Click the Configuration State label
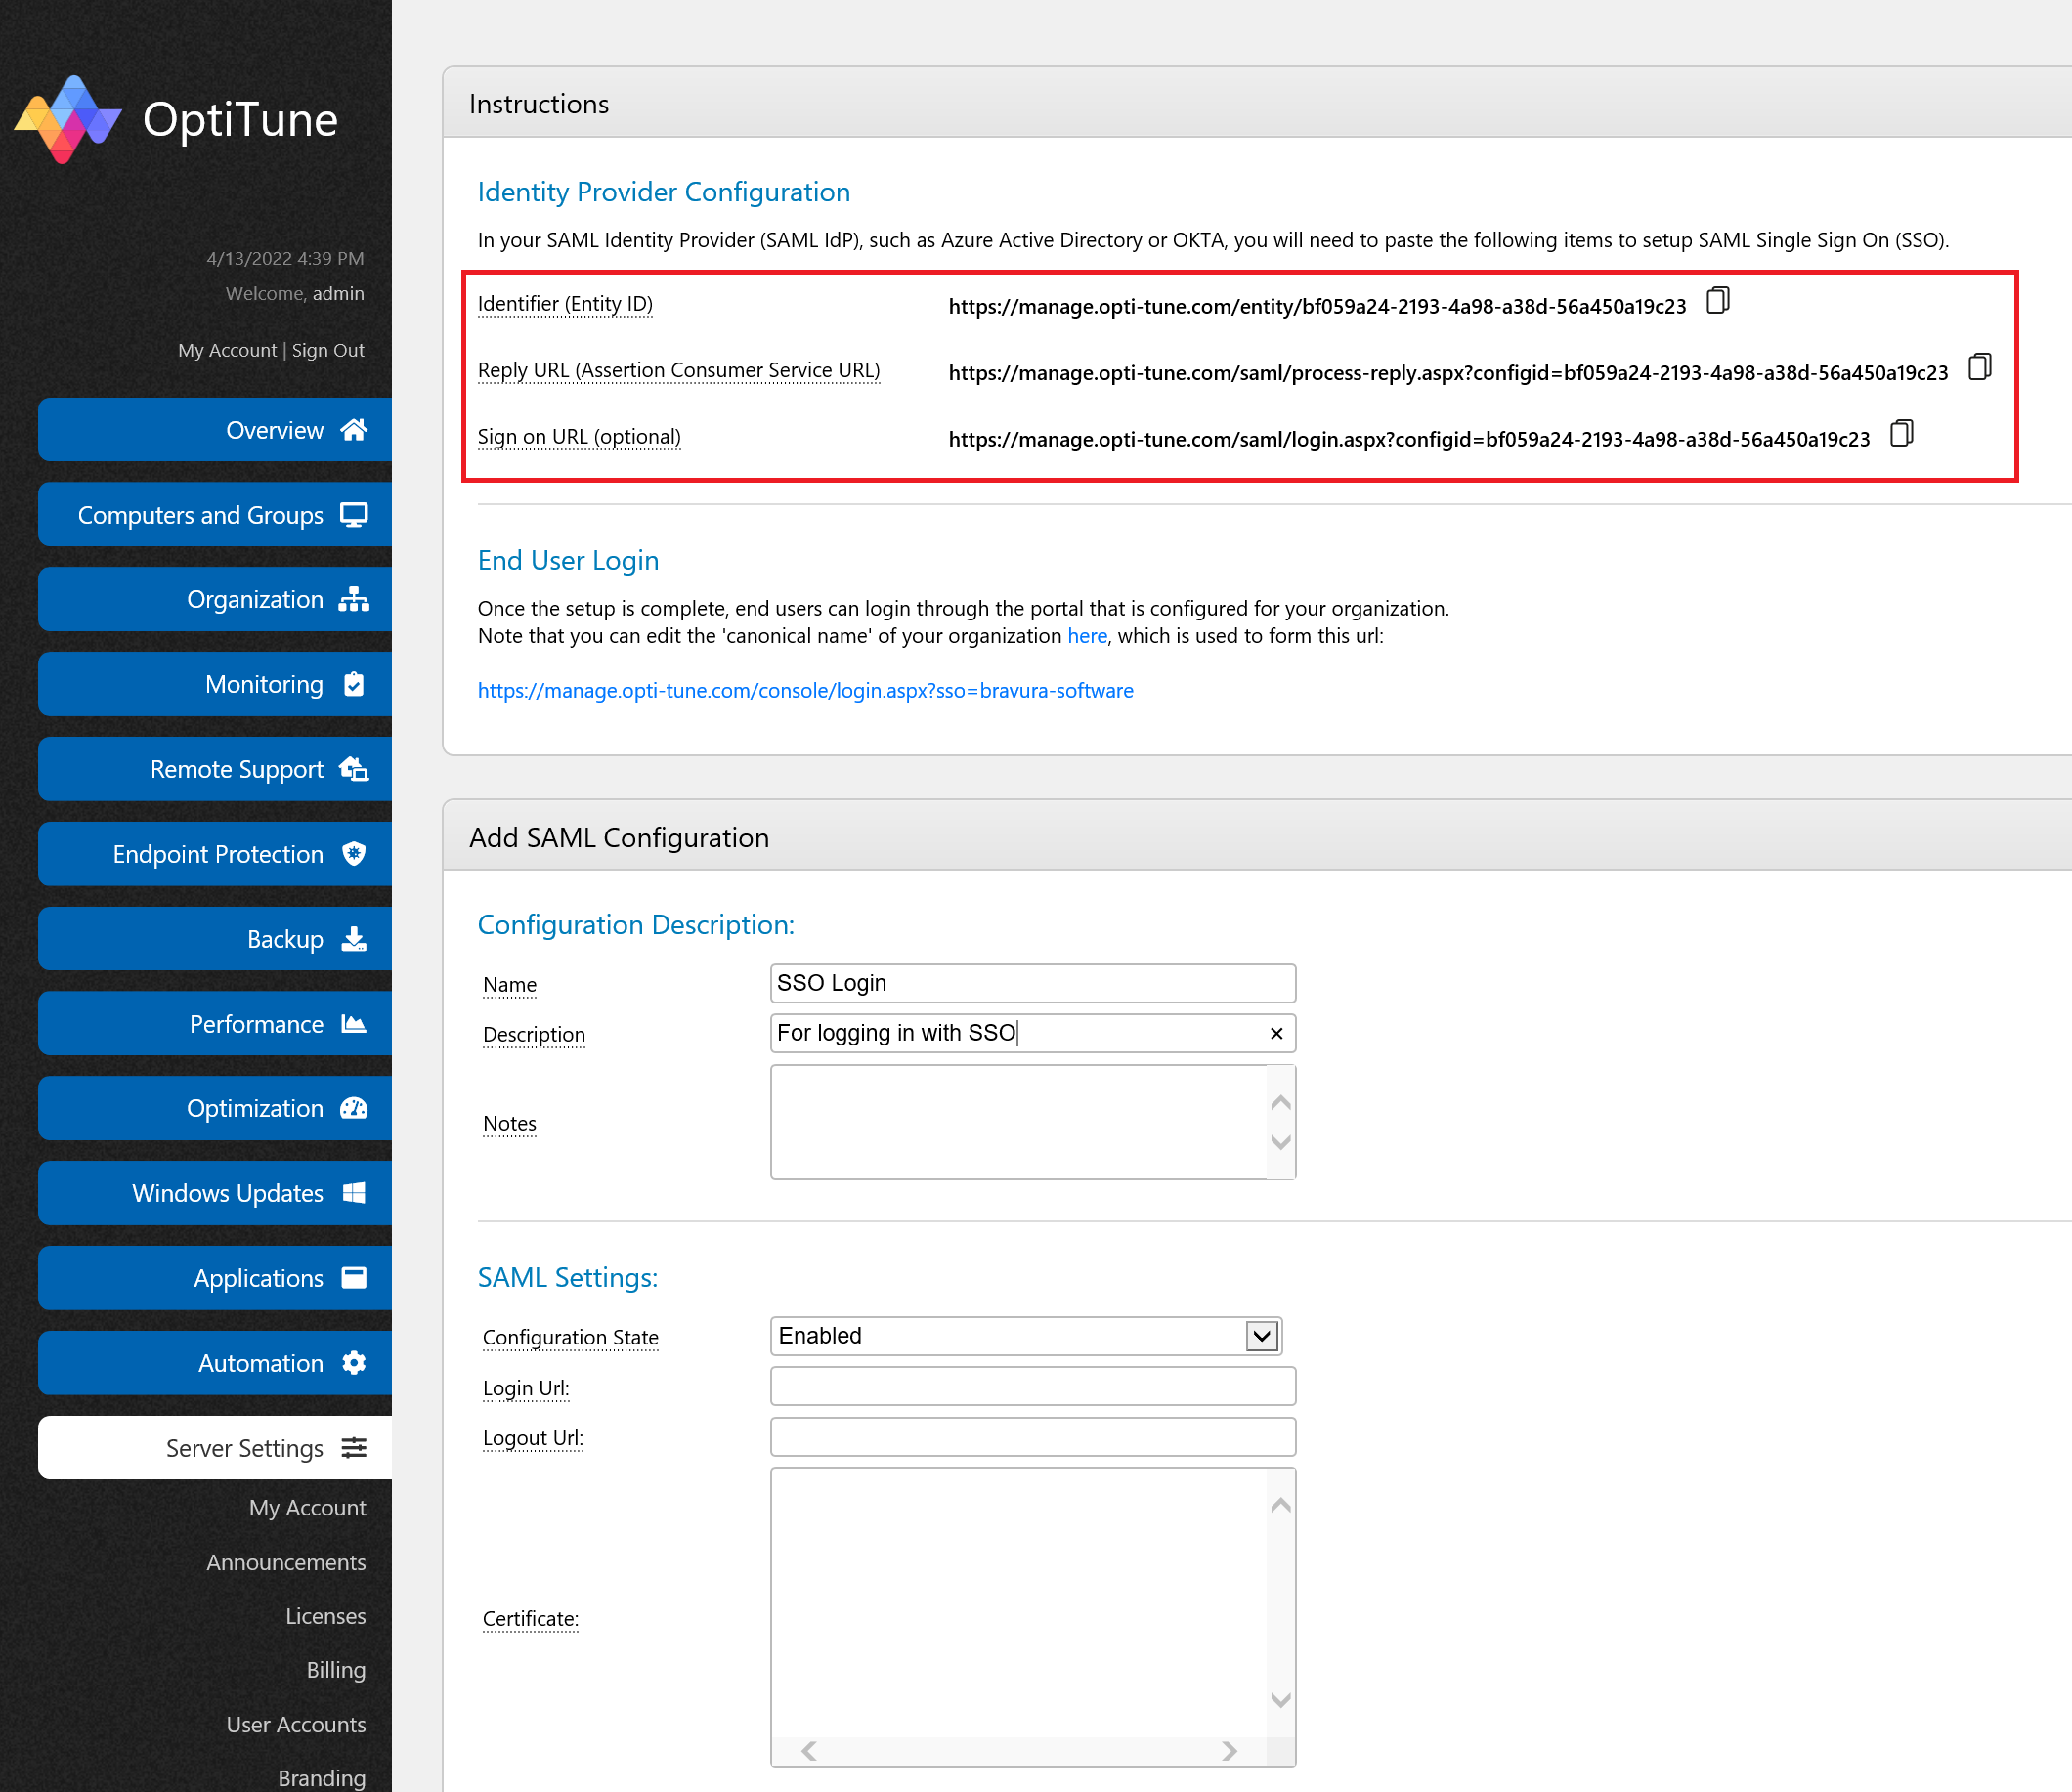2072x1792 pixels. click(570, 1338)
